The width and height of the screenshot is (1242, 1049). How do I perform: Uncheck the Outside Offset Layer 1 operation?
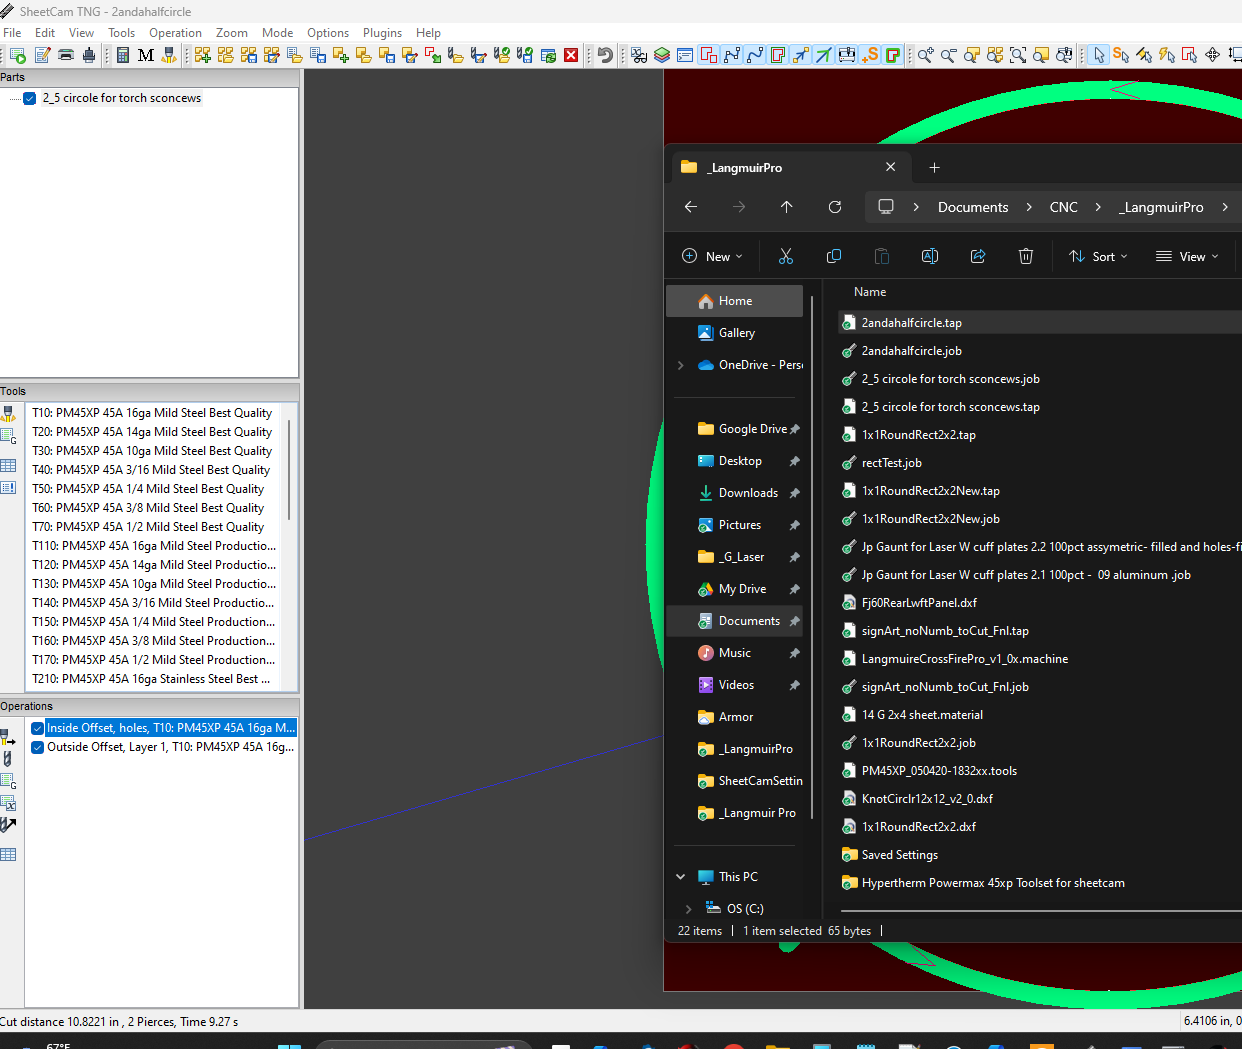pos(37,747)
